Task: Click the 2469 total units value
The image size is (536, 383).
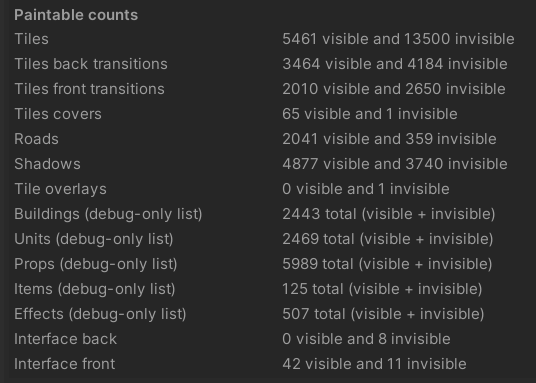Action: pyautogui.click(x=388, y=239)
